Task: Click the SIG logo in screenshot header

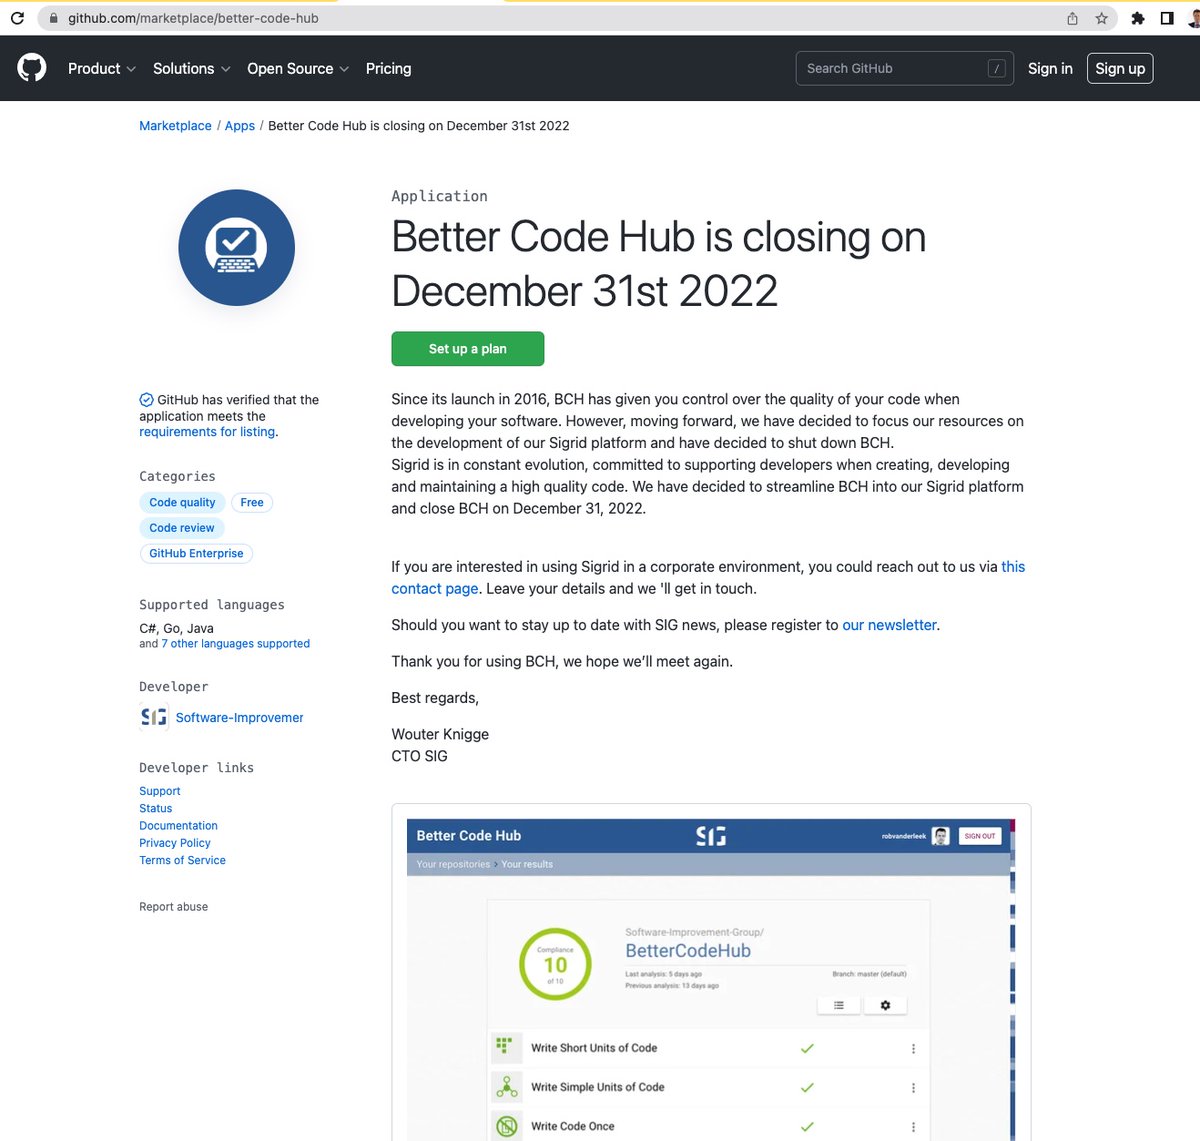Action: [x=711, y=836]
